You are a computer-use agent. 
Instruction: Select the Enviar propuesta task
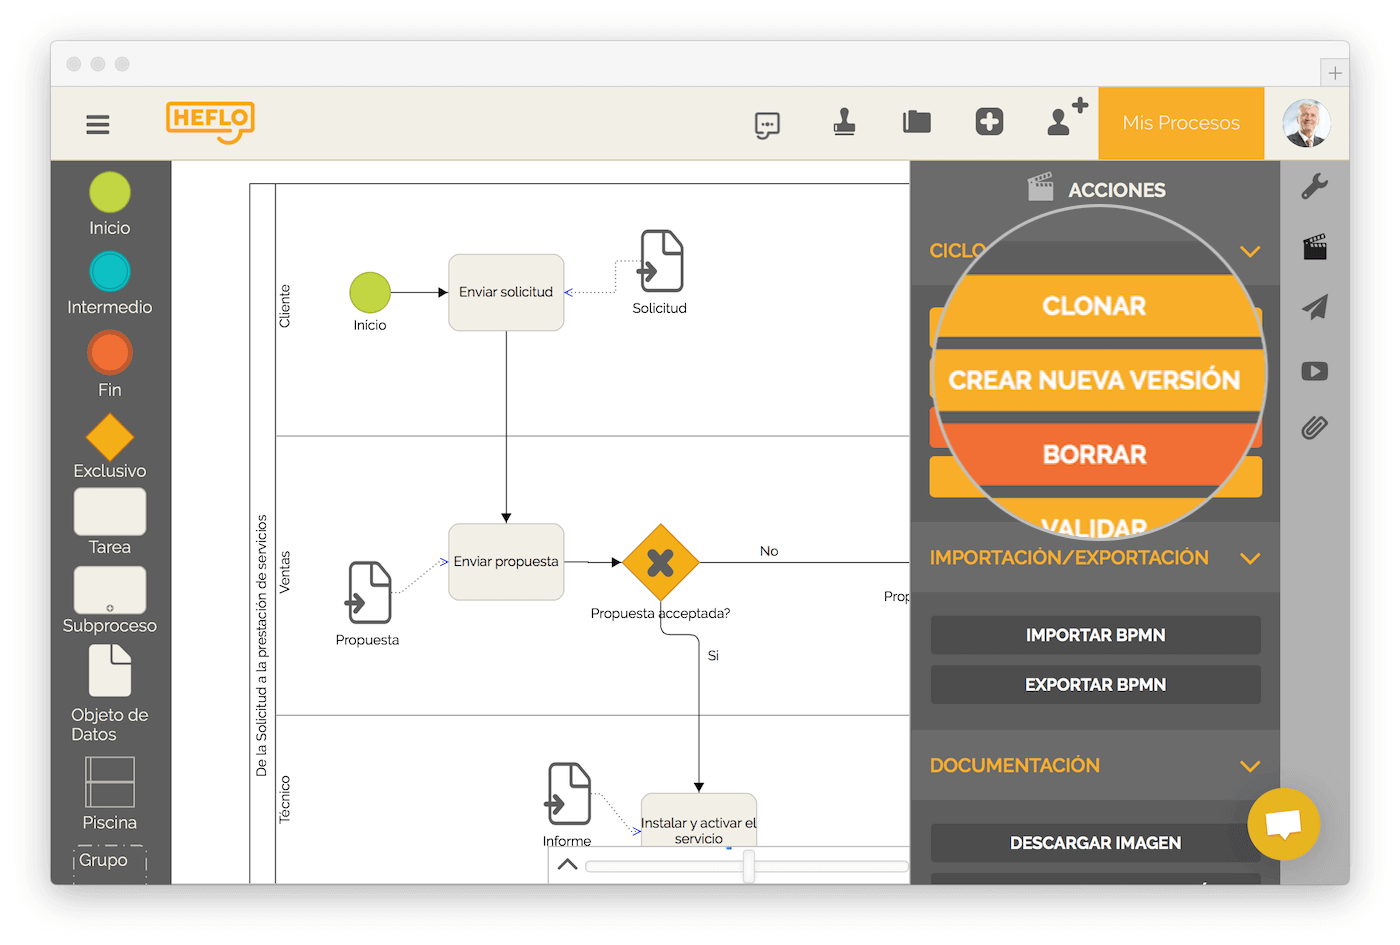506,562
